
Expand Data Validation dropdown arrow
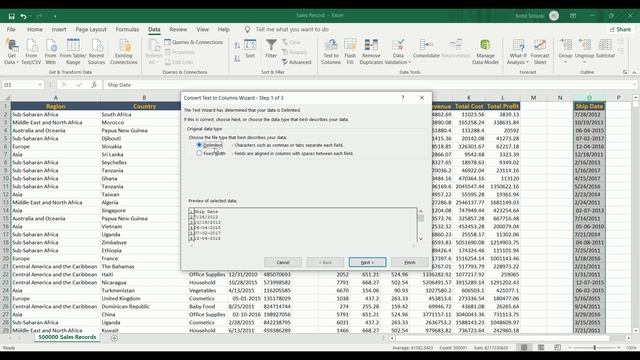coord(409,62)
